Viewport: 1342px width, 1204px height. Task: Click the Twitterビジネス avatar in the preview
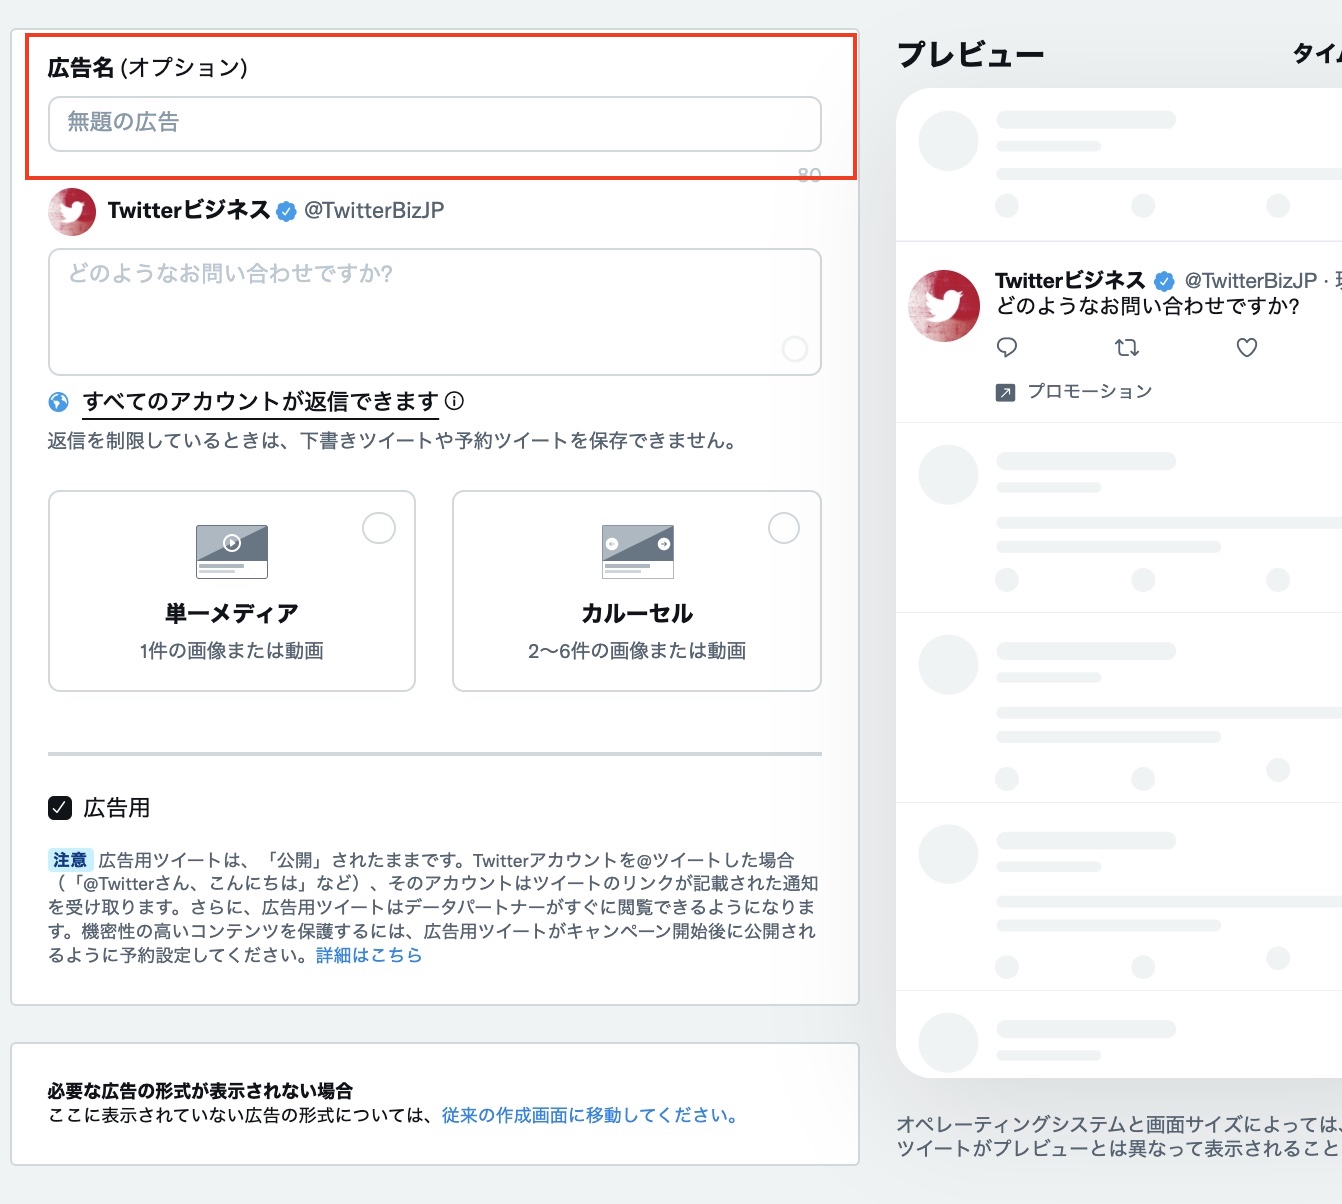click(944, 306)
